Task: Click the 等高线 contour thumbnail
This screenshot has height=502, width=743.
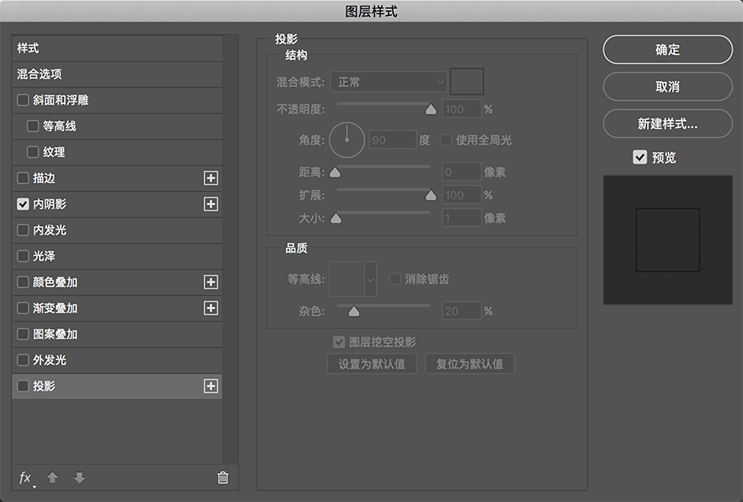Action: (347, 279)
